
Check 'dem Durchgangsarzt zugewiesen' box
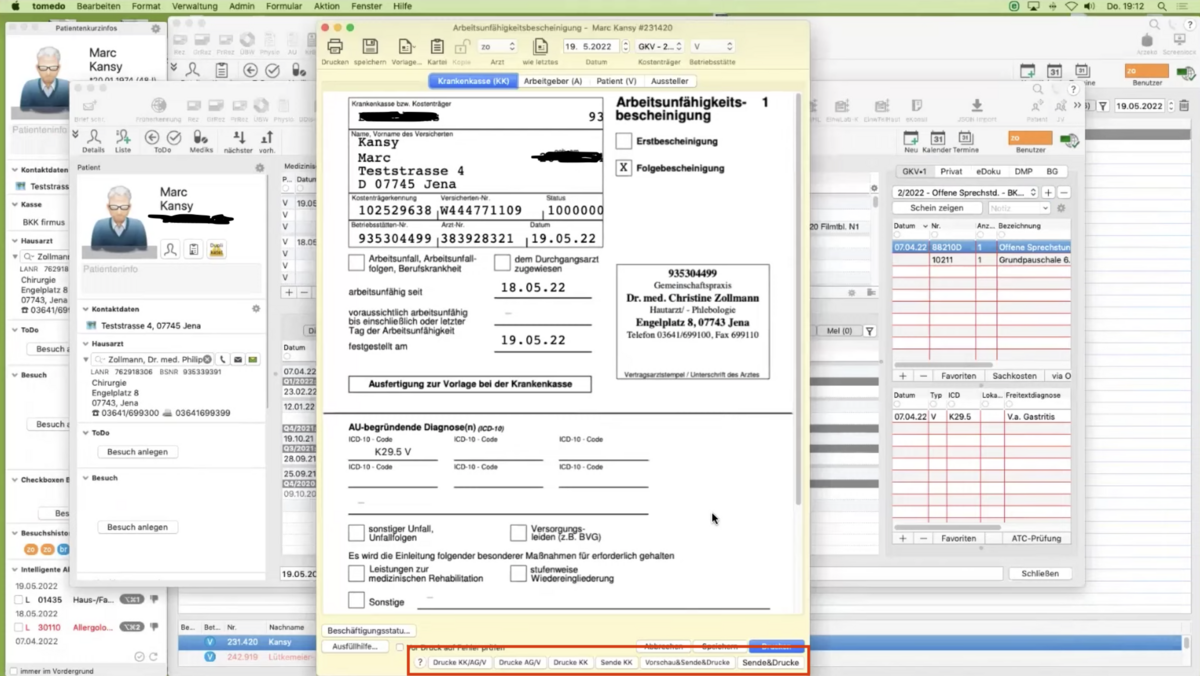tap(502, 263)
